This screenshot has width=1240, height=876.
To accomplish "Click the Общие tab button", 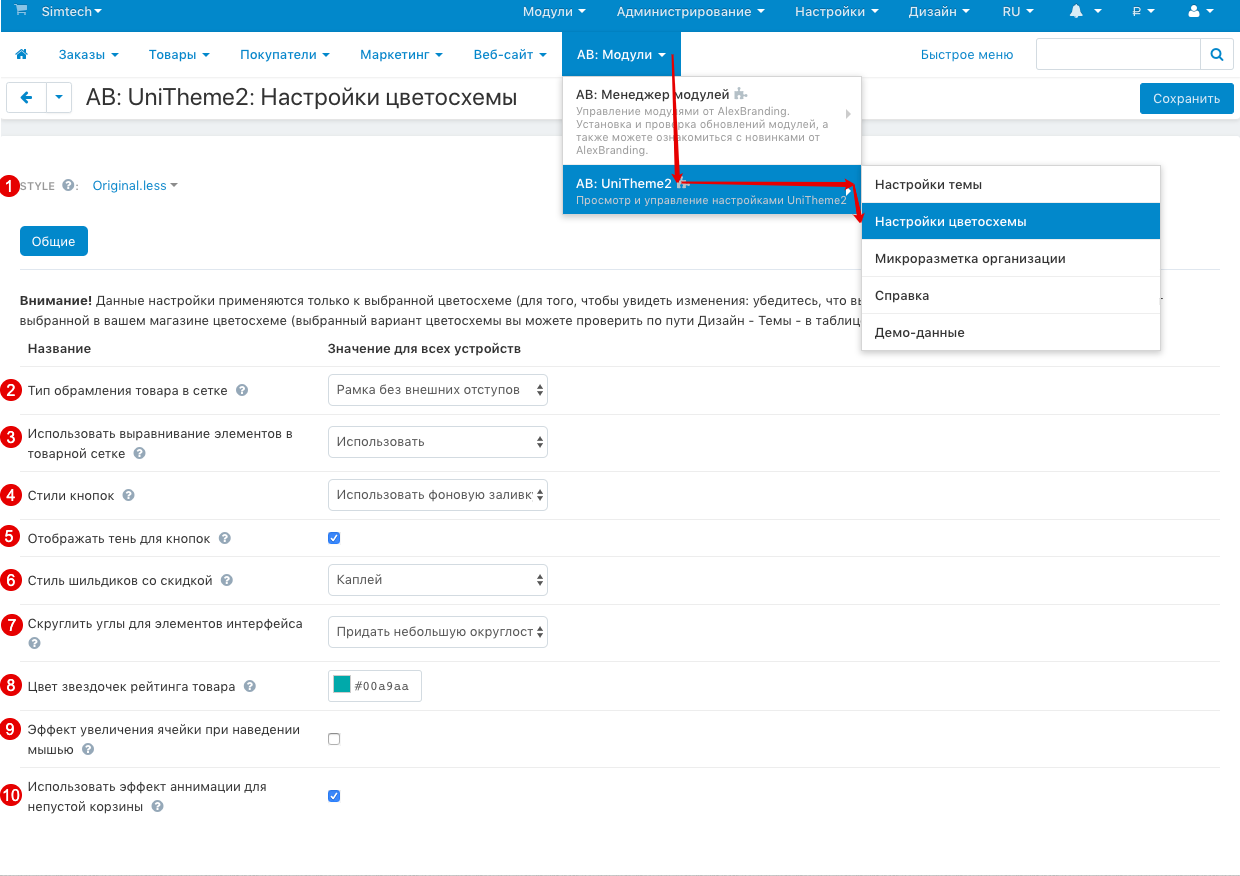I will (x=54, y=242).
